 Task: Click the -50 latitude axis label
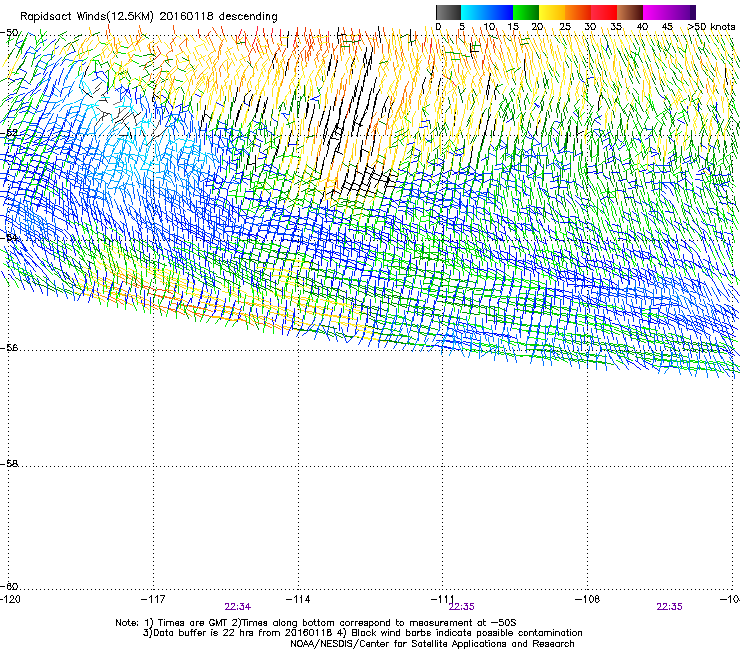[x=9, y=33]
